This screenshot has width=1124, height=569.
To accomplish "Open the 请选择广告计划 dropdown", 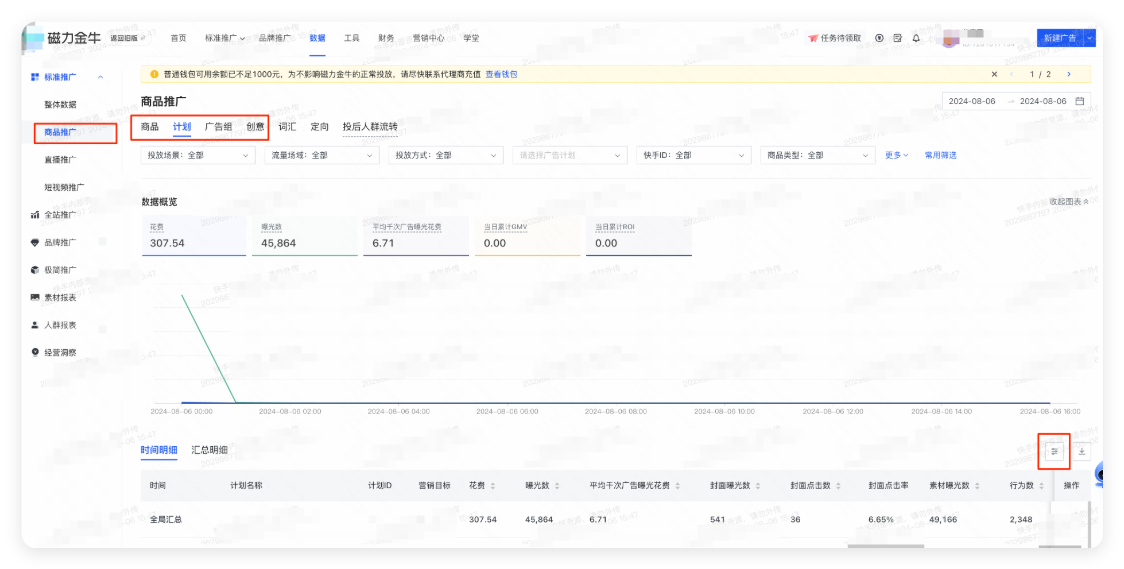I will click(x=570, y=155).
